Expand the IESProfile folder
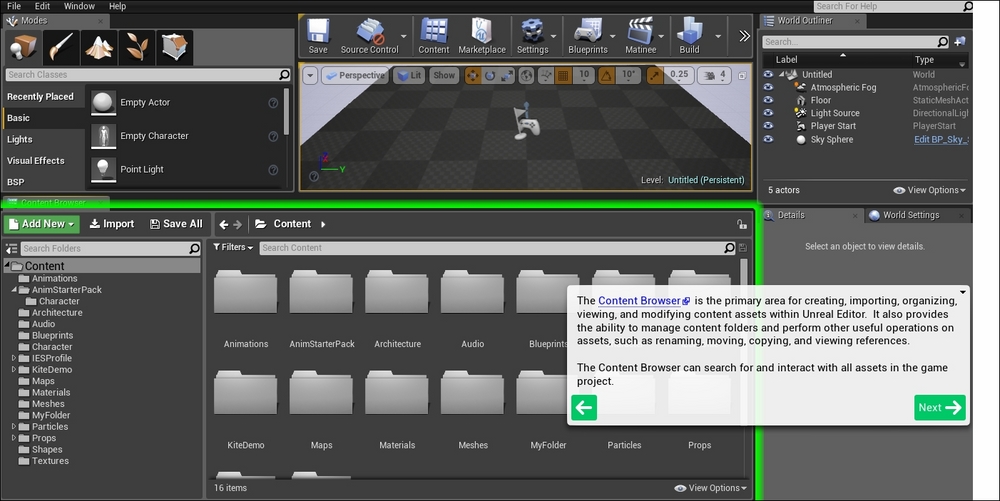Screen dimensions: 1000x501 pyautogui.click(x=14, y=358)
